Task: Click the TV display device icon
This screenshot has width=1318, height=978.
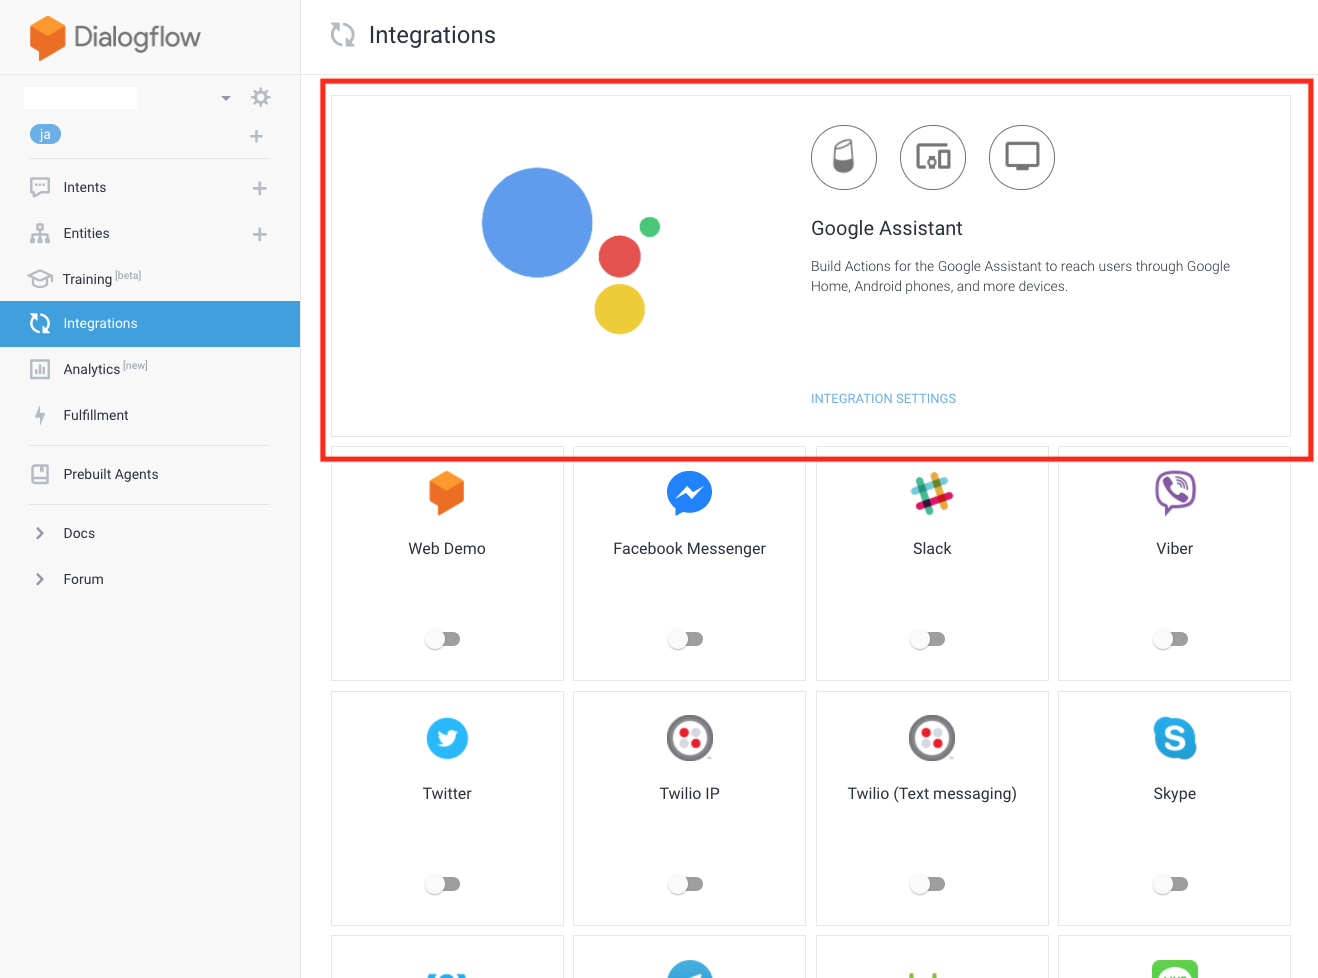Action: pos(1022,157)
